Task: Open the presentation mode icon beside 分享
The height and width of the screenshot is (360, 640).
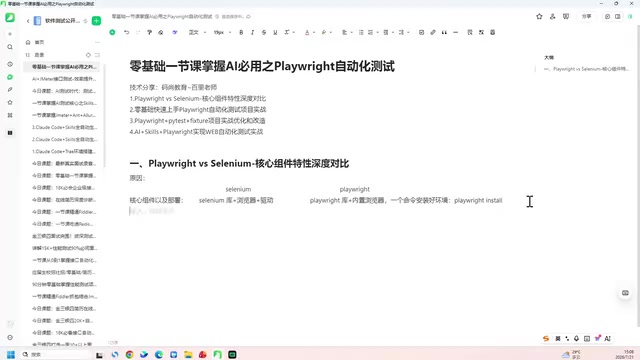Action: point(566,16)
